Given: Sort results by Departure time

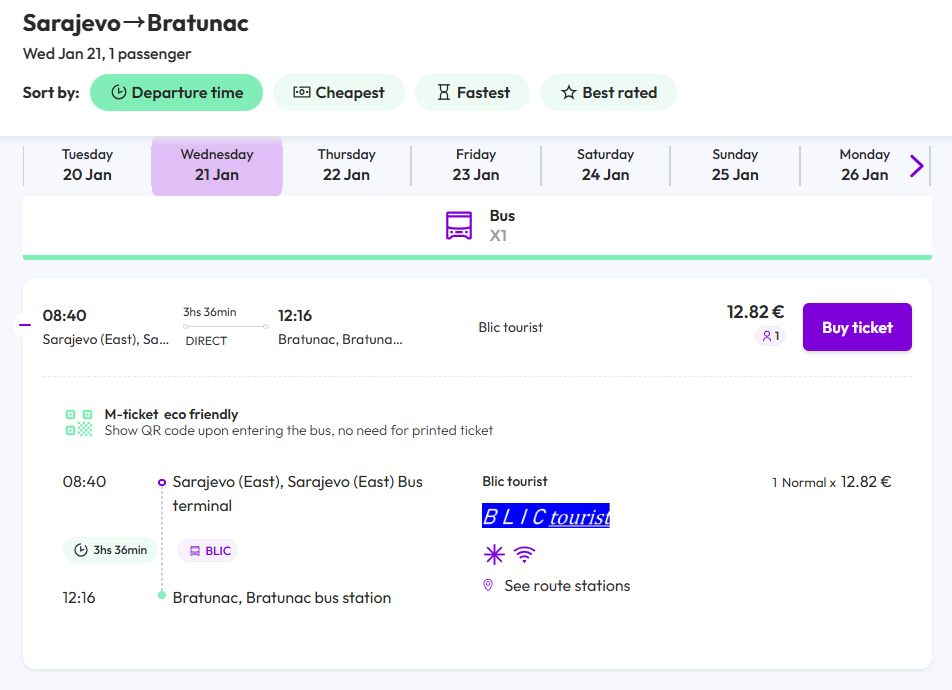Looking at the screenshot, I should [176, 92].
